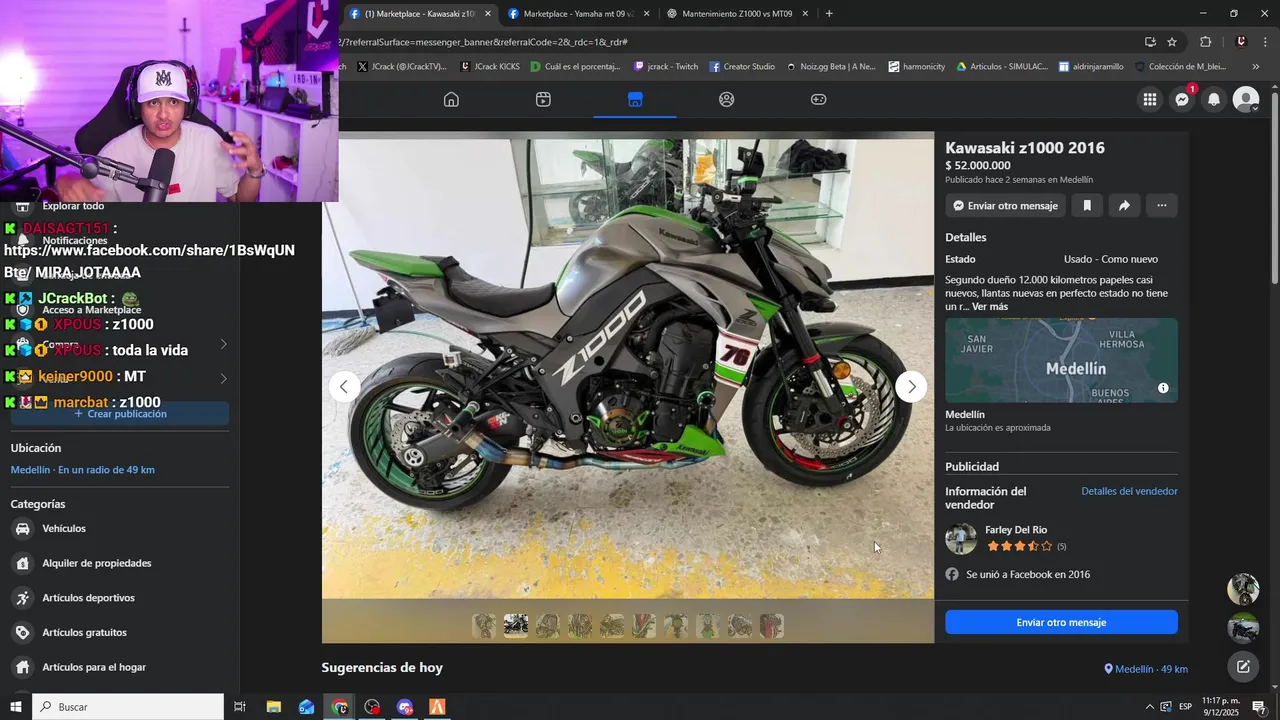Show the next listing photo
The width and height of the screenshot is (1280, 720).
pos(911,387)
